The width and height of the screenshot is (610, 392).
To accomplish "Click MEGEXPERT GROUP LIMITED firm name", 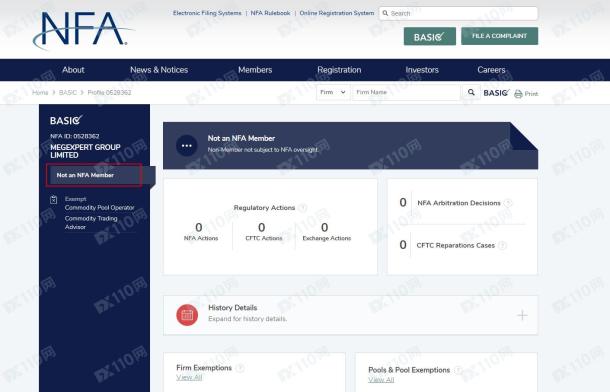I will pyautogui.click(x=85, y=151).
